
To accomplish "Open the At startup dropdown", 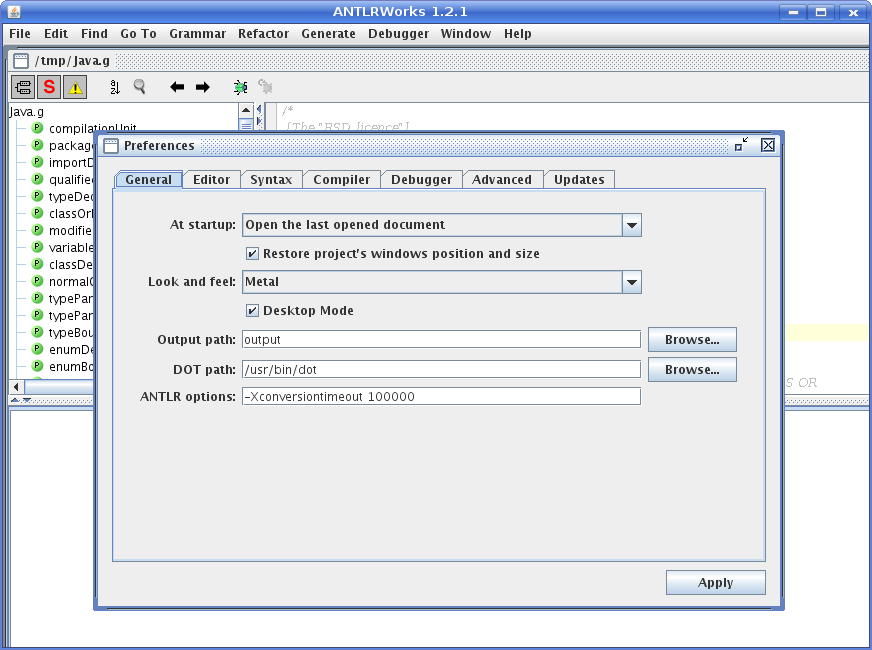I will [x=631, y=225].
